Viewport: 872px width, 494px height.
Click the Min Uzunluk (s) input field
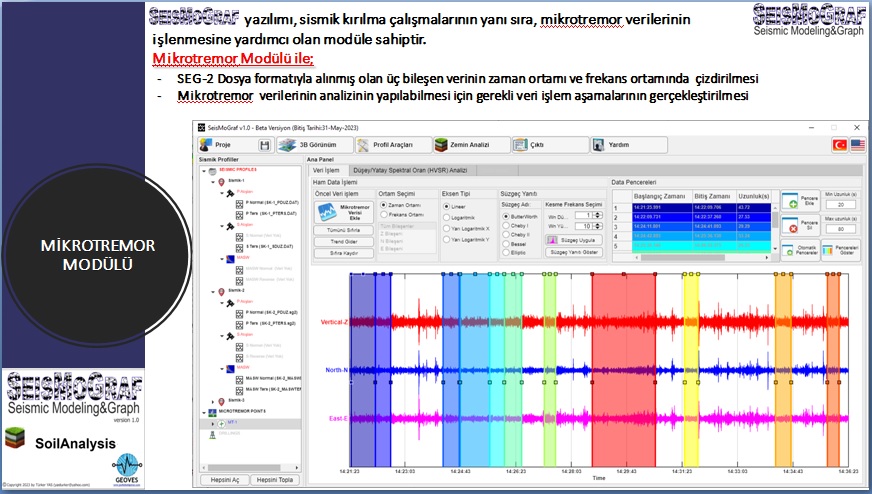pos(840,205)
